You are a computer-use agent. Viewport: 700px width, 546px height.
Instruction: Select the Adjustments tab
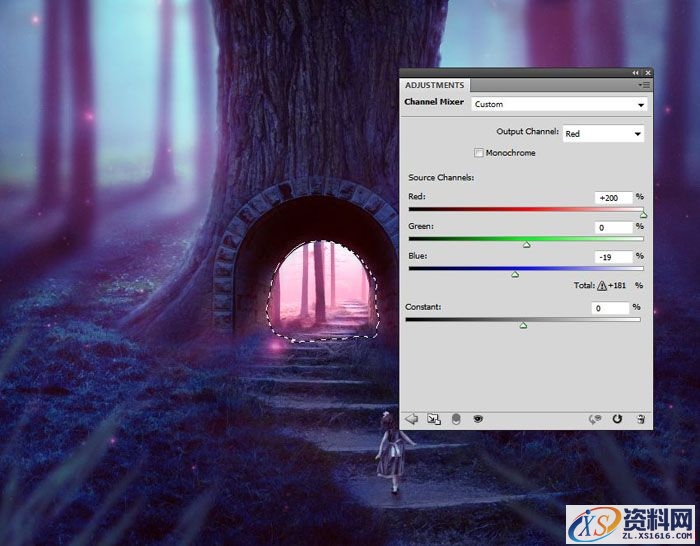click(434, 86)
